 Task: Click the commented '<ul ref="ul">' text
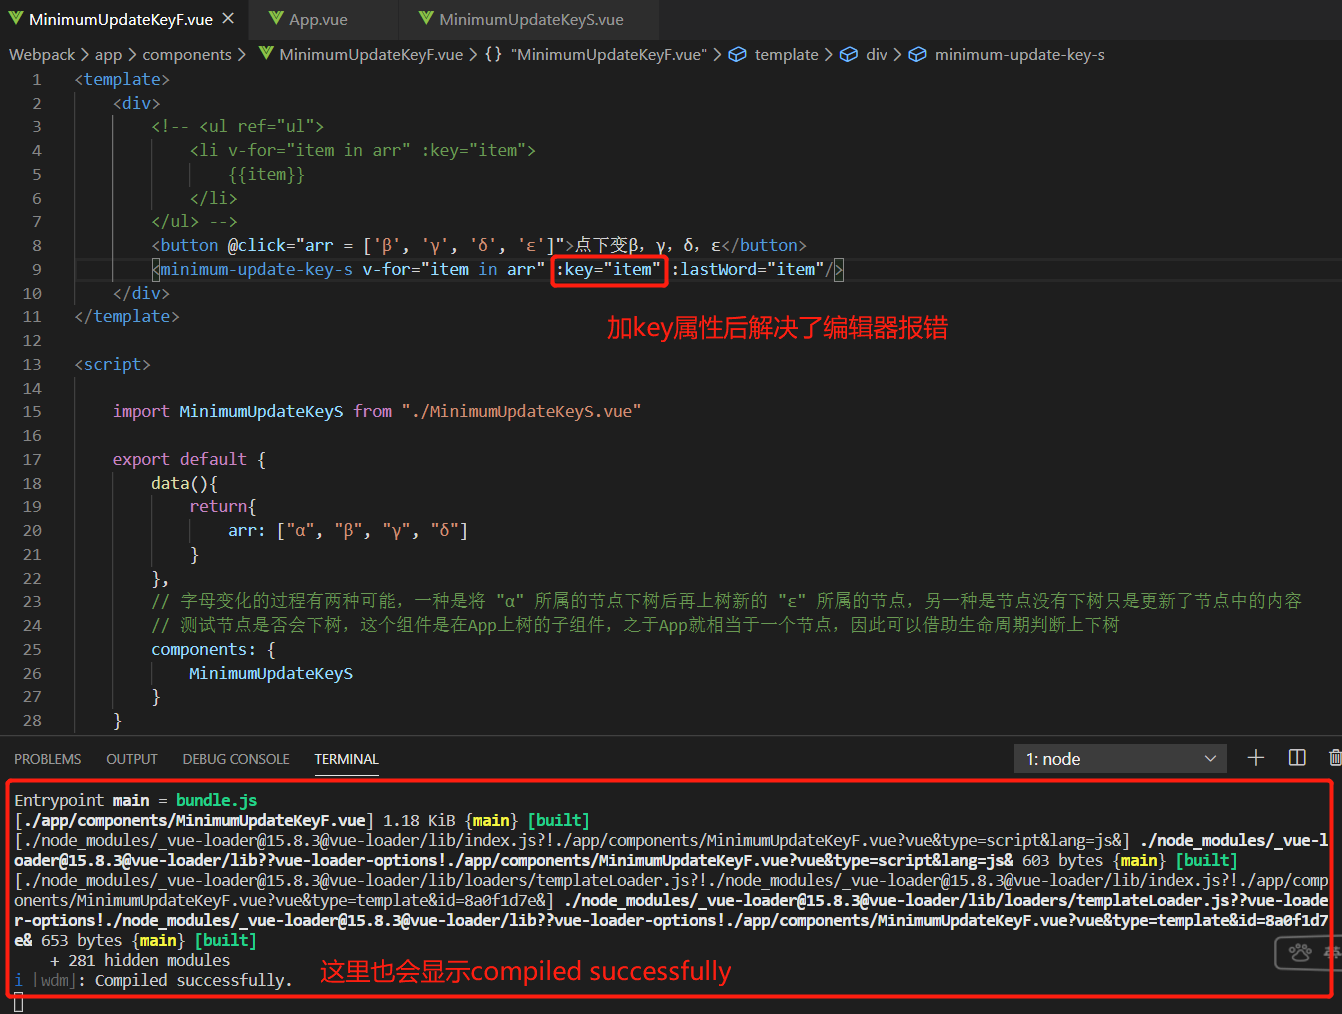click(x=262, y=126)
